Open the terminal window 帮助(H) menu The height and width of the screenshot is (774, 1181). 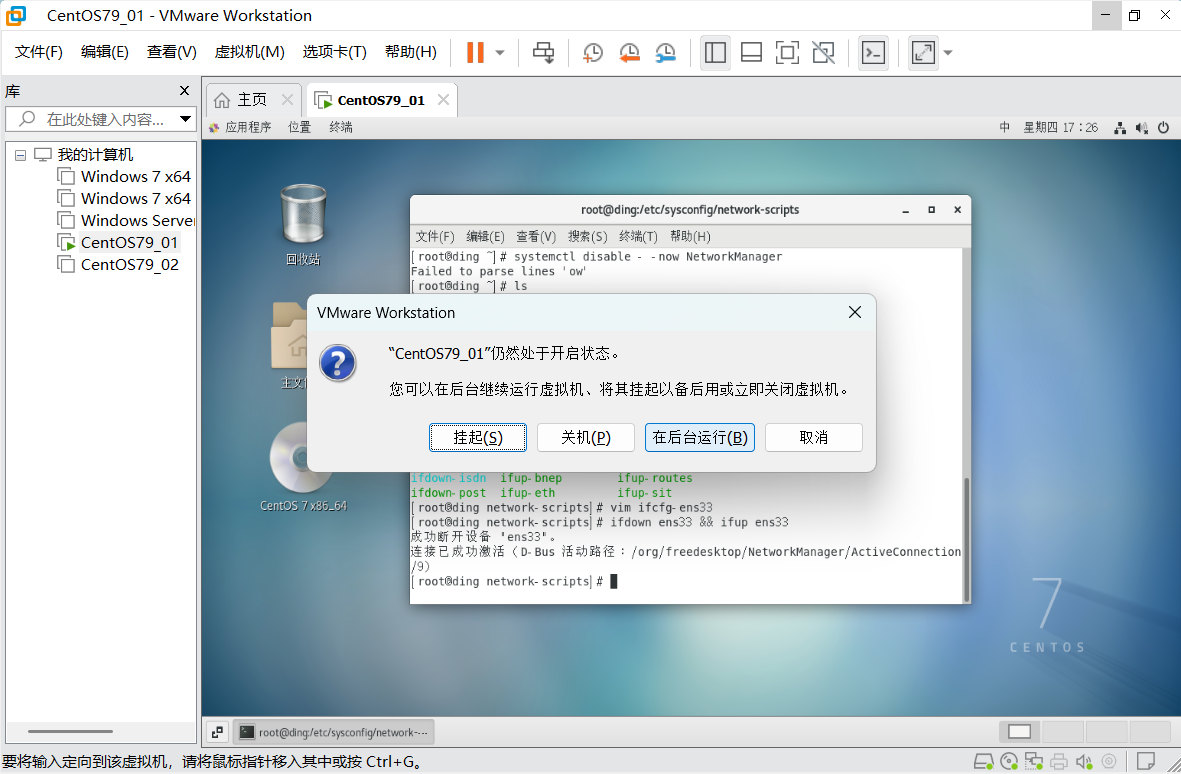coord(690,236)
